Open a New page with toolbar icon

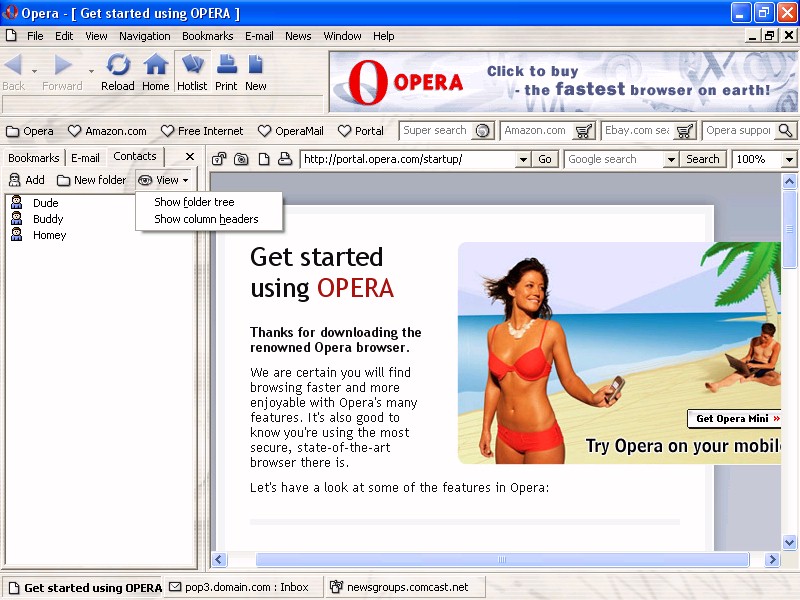point(255,65)
